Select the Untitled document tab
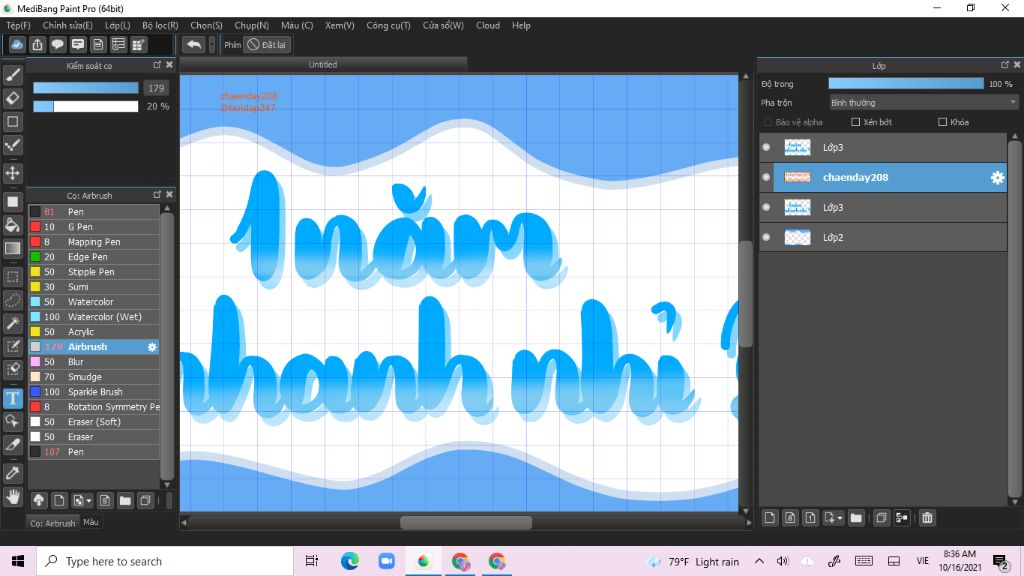 click(323, 64)
